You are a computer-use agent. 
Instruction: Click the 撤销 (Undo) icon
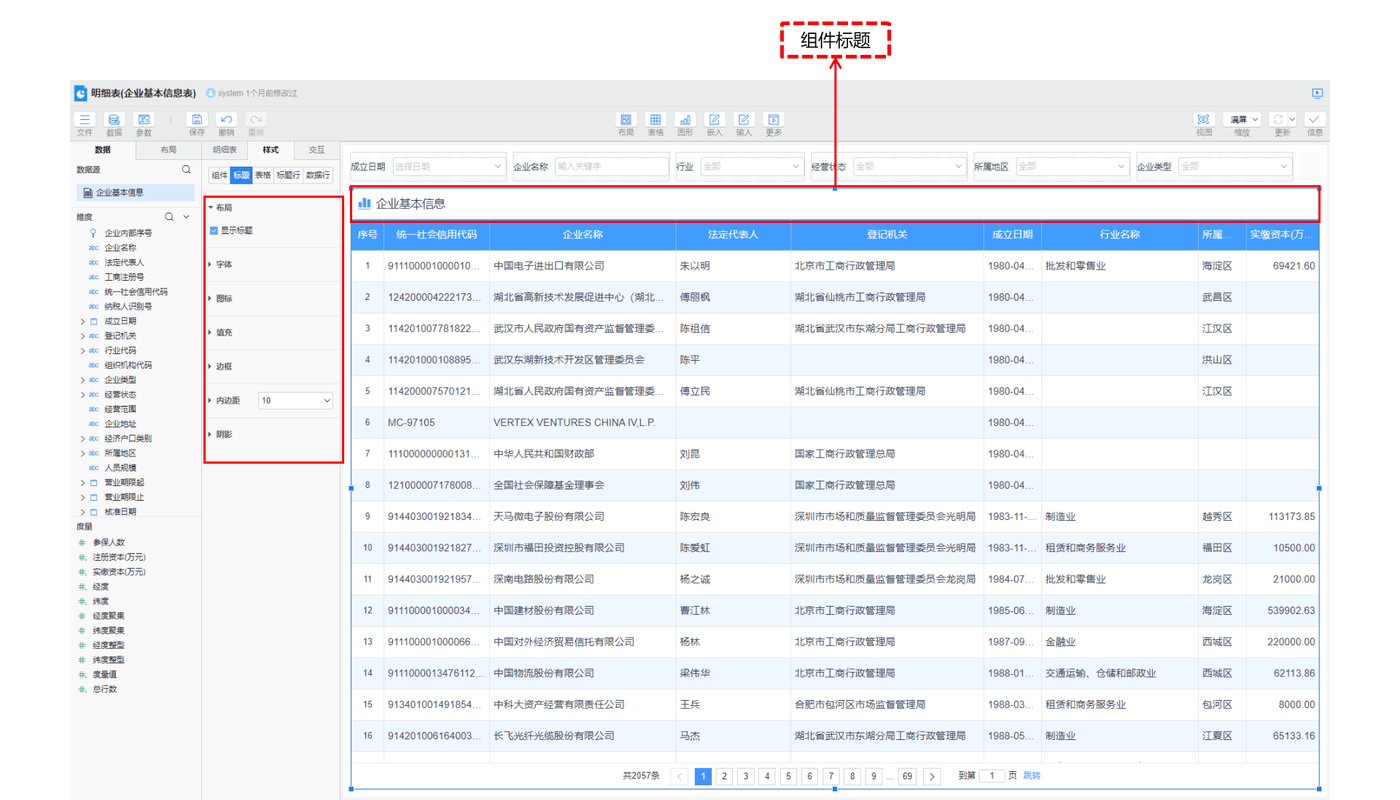pos(226,121)
